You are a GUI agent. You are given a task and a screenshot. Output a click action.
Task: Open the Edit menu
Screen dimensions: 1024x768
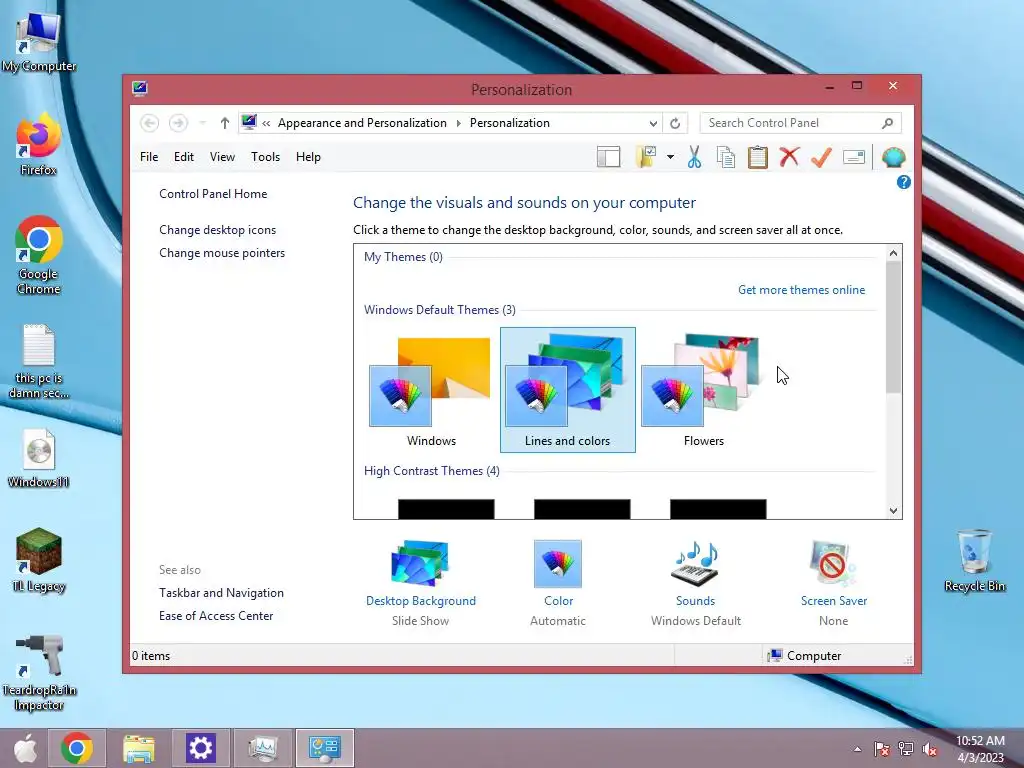point(184,157)
